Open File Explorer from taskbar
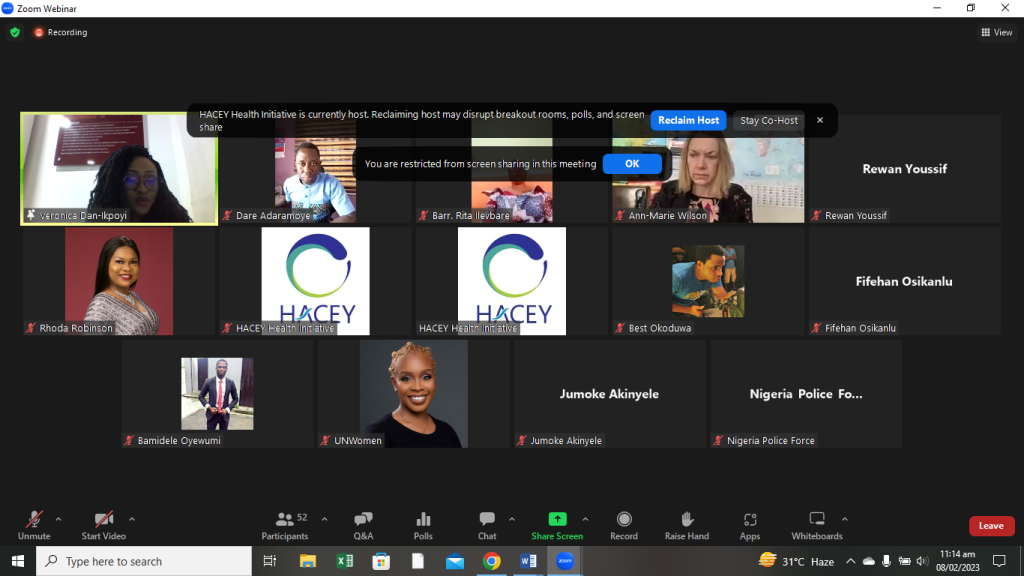The width and height of the screenshot is (1024, 576). click(x=308, y=561)
